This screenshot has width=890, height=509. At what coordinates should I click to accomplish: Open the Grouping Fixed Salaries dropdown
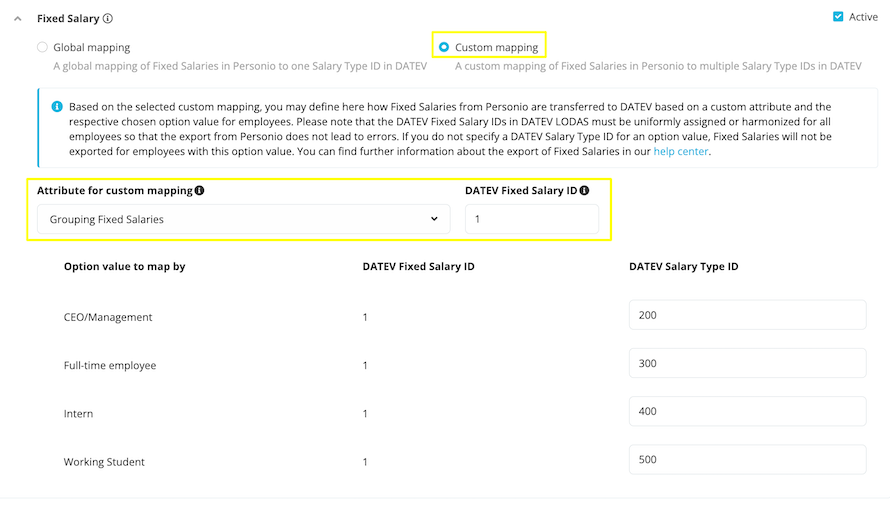[x=244, y=219]
